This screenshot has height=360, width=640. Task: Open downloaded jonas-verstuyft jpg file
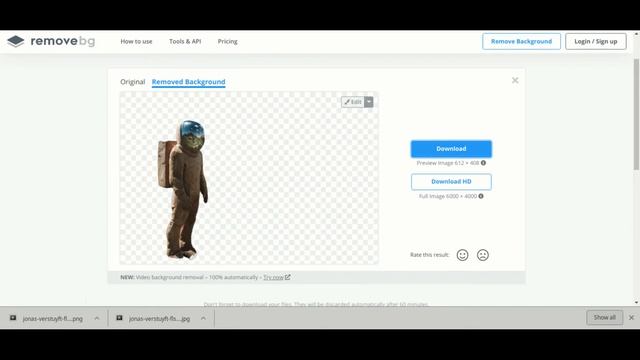coord(159,318)
